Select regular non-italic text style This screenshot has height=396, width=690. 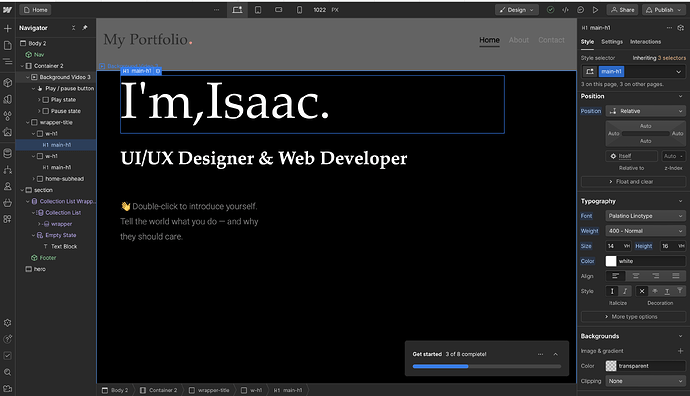tap(612, 291)
